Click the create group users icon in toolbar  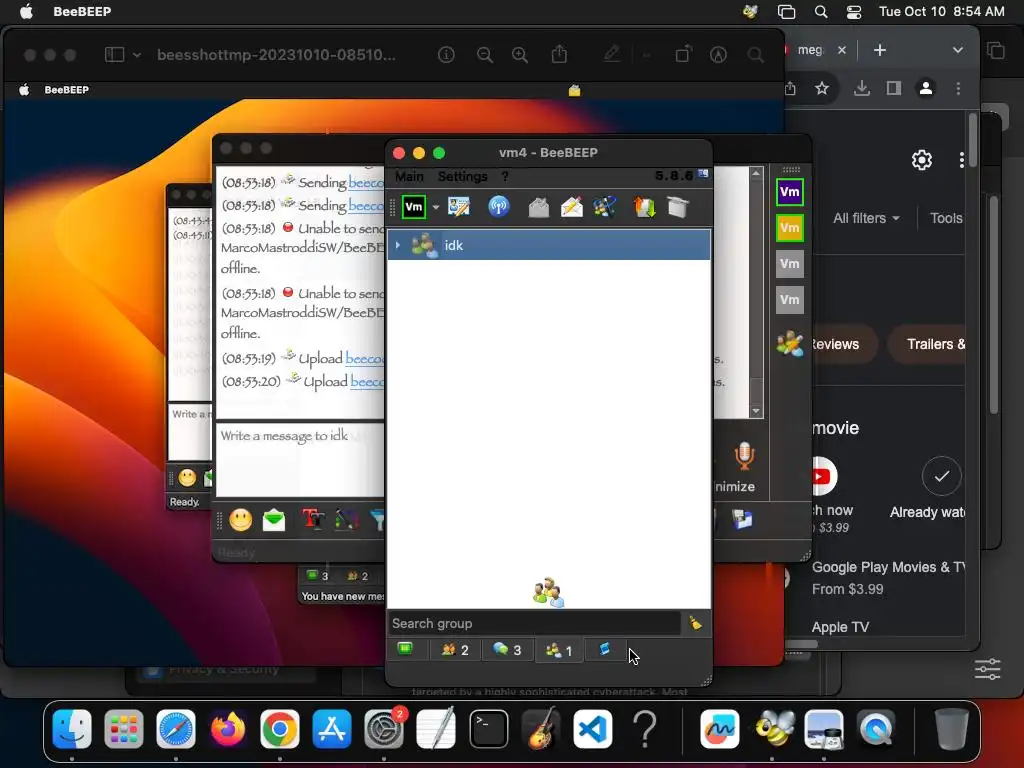point(605,208)
